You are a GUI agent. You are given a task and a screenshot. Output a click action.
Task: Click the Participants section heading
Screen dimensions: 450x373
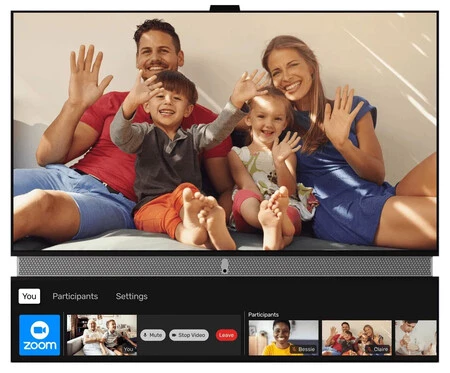pos(263,314)
